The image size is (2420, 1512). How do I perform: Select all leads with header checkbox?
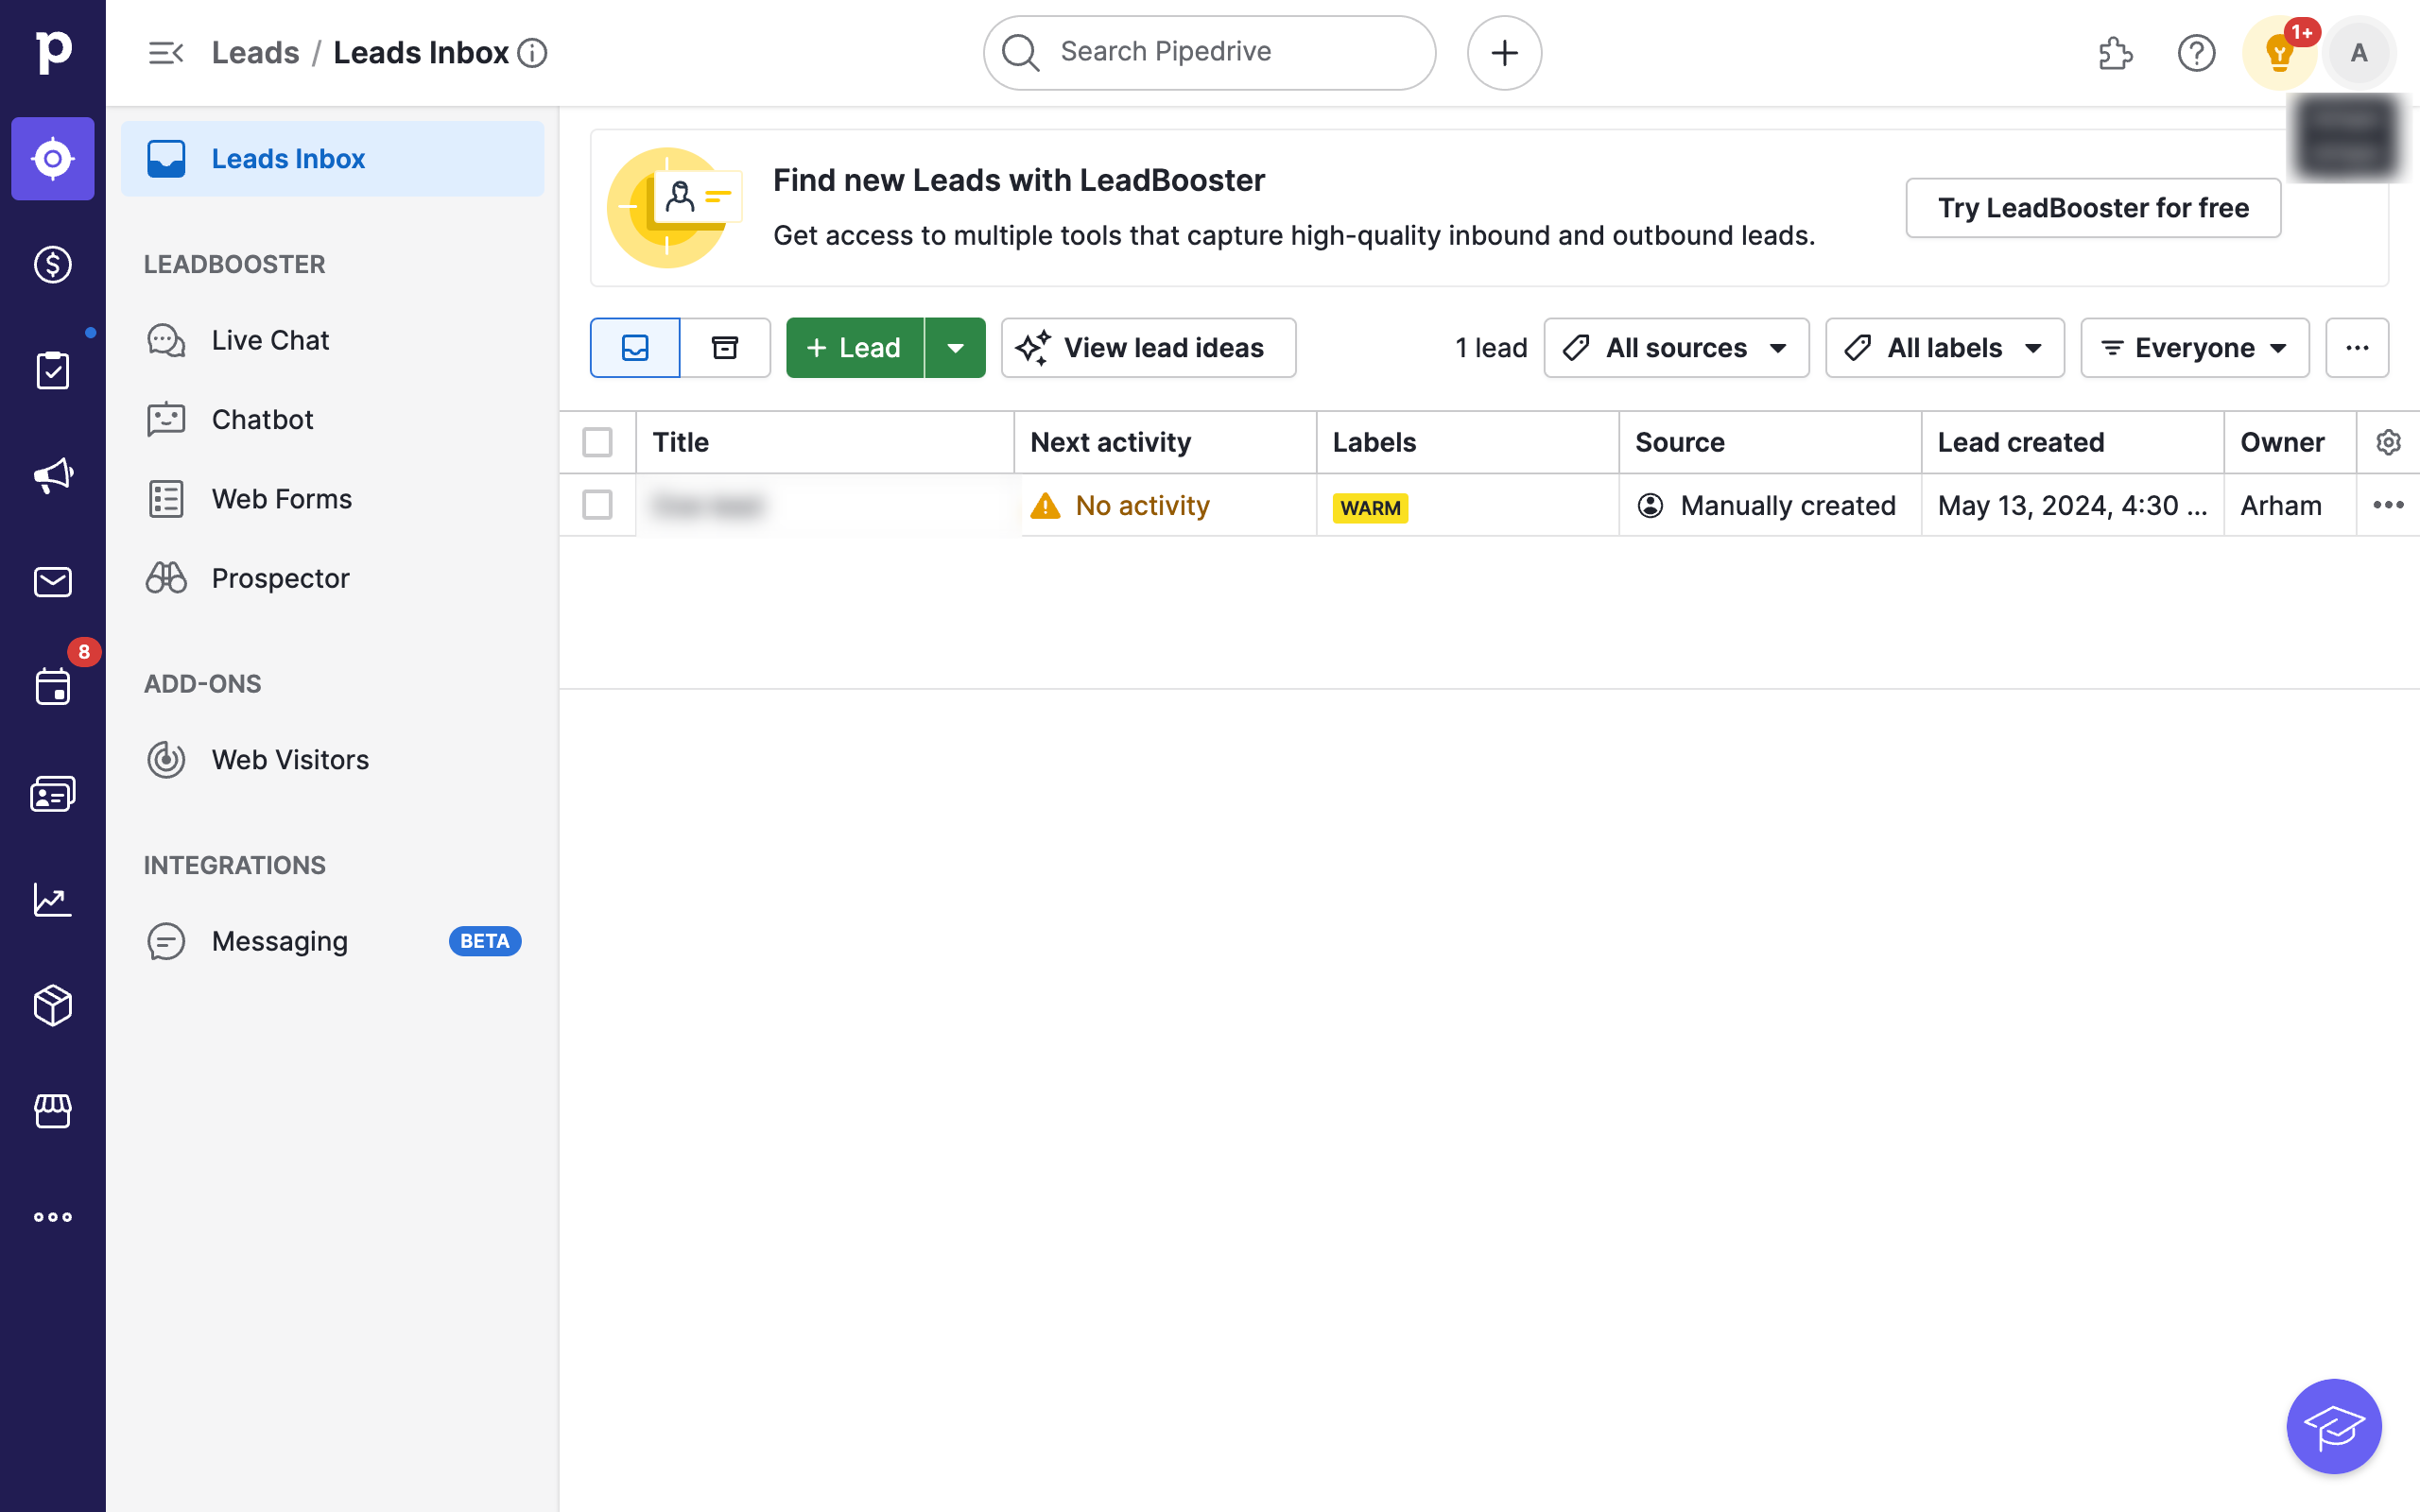pos(597,442)
